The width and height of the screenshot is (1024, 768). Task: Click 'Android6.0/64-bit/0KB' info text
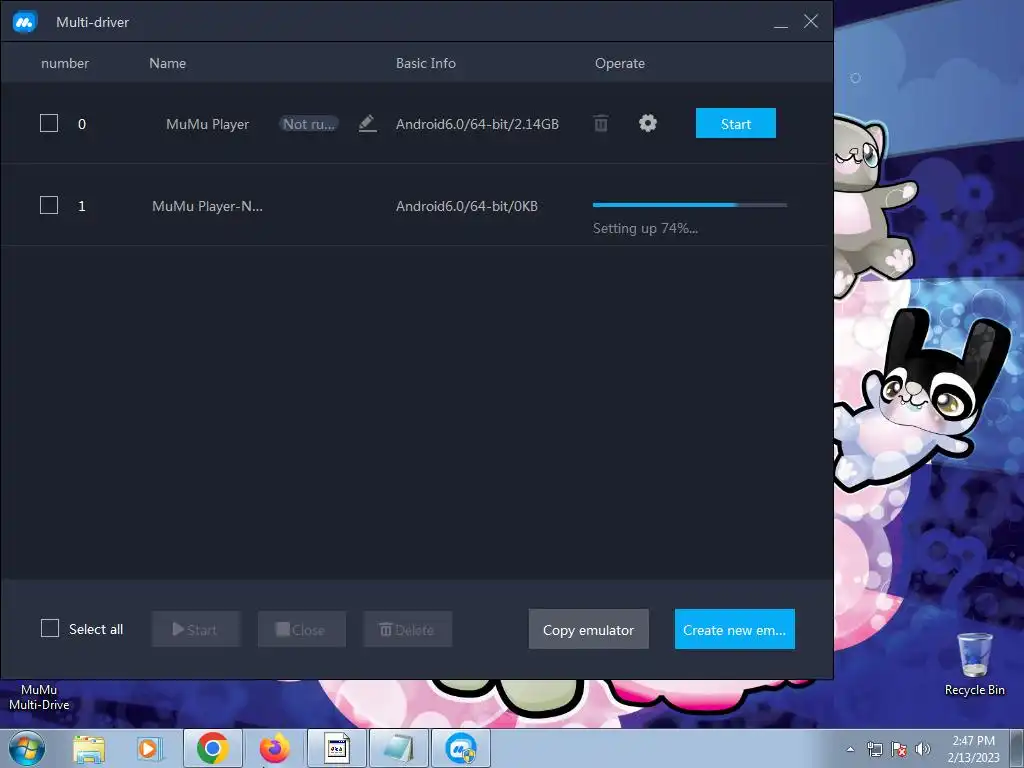pos(467,206)
